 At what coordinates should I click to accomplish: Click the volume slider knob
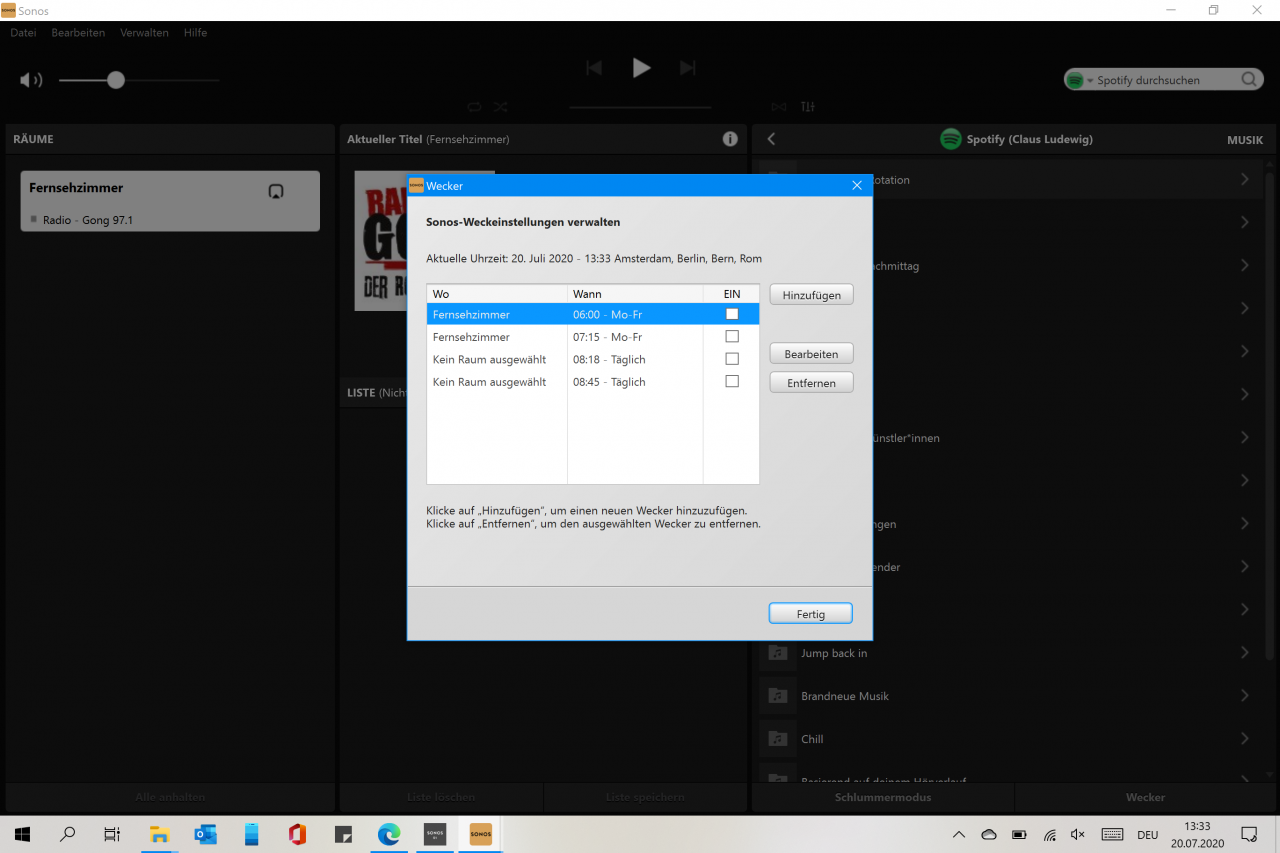tap(116, 80)
